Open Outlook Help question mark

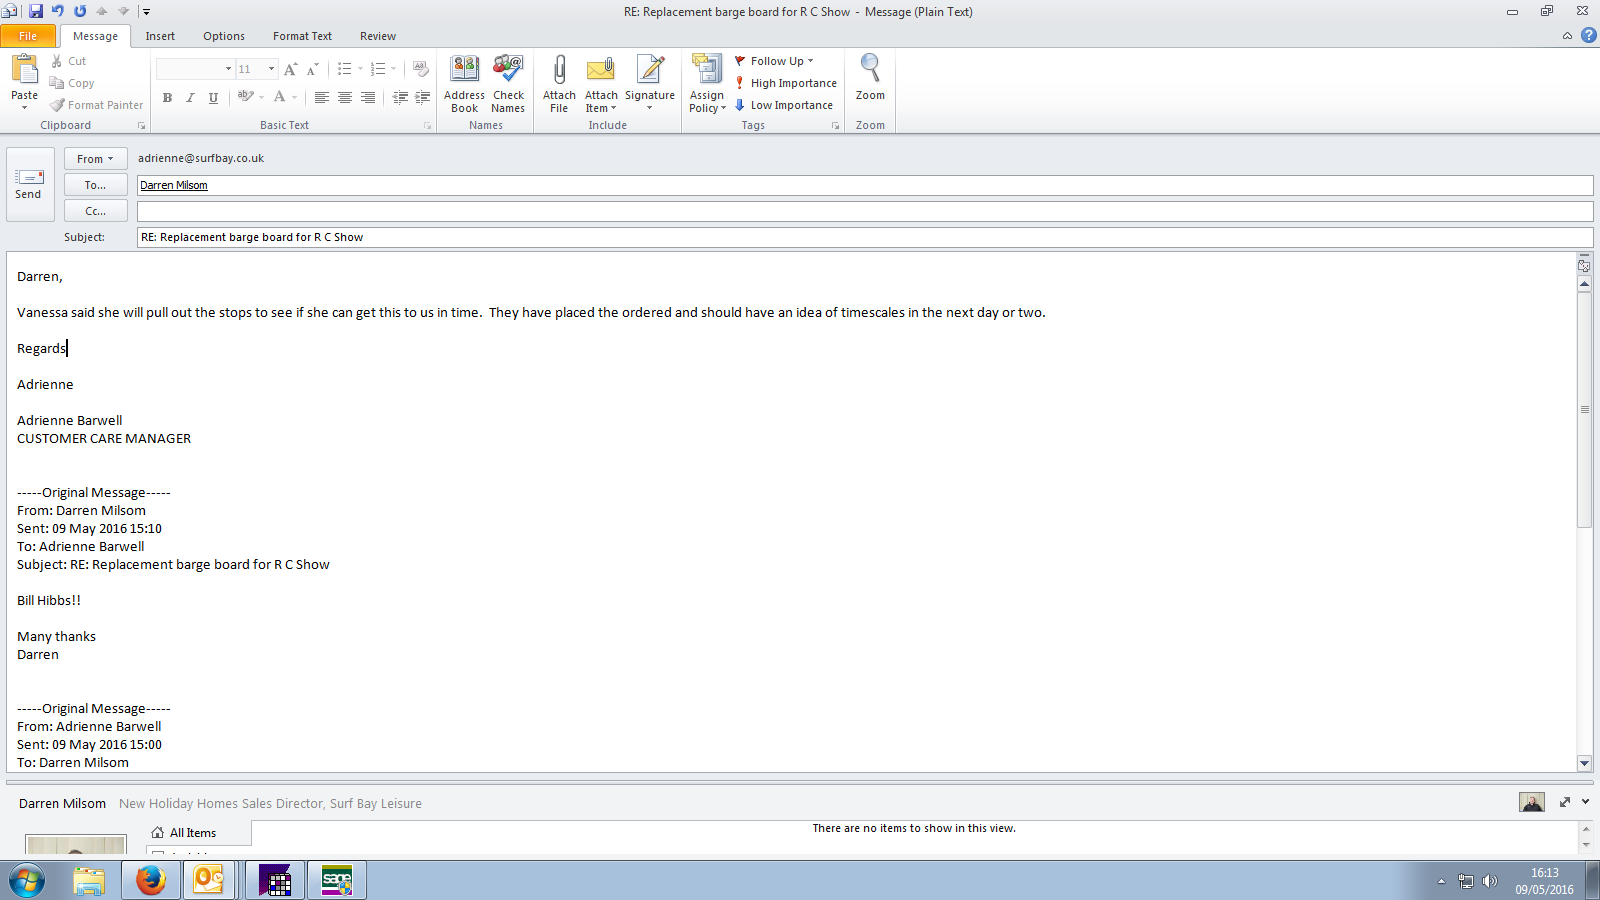pos(1588,35)
